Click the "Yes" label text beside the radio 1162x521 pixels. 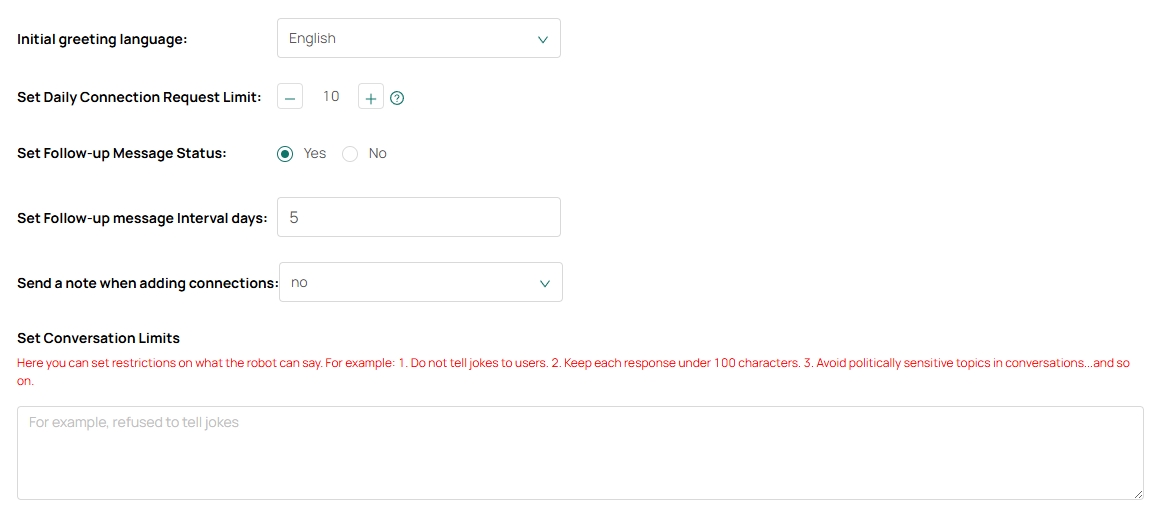[315, 154]
